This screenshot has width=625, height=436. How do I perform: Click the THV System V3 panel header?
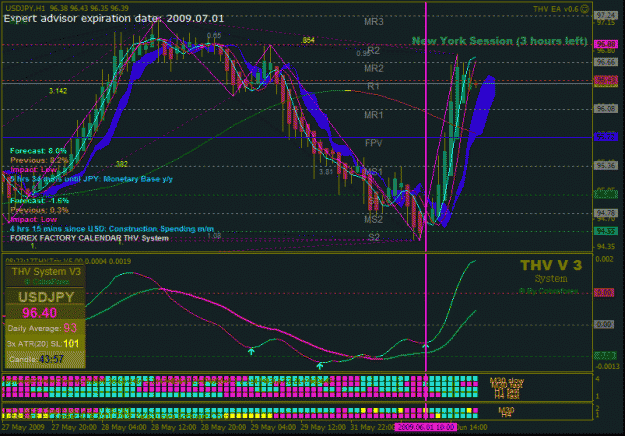(46, 272)
